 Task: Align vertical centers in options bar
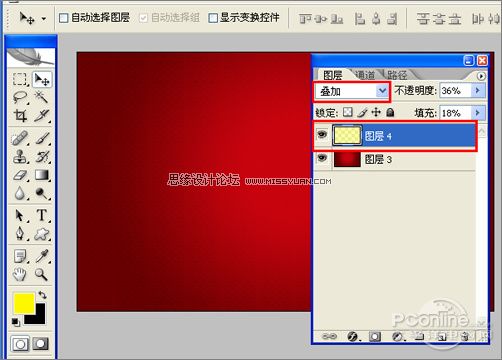321,19
